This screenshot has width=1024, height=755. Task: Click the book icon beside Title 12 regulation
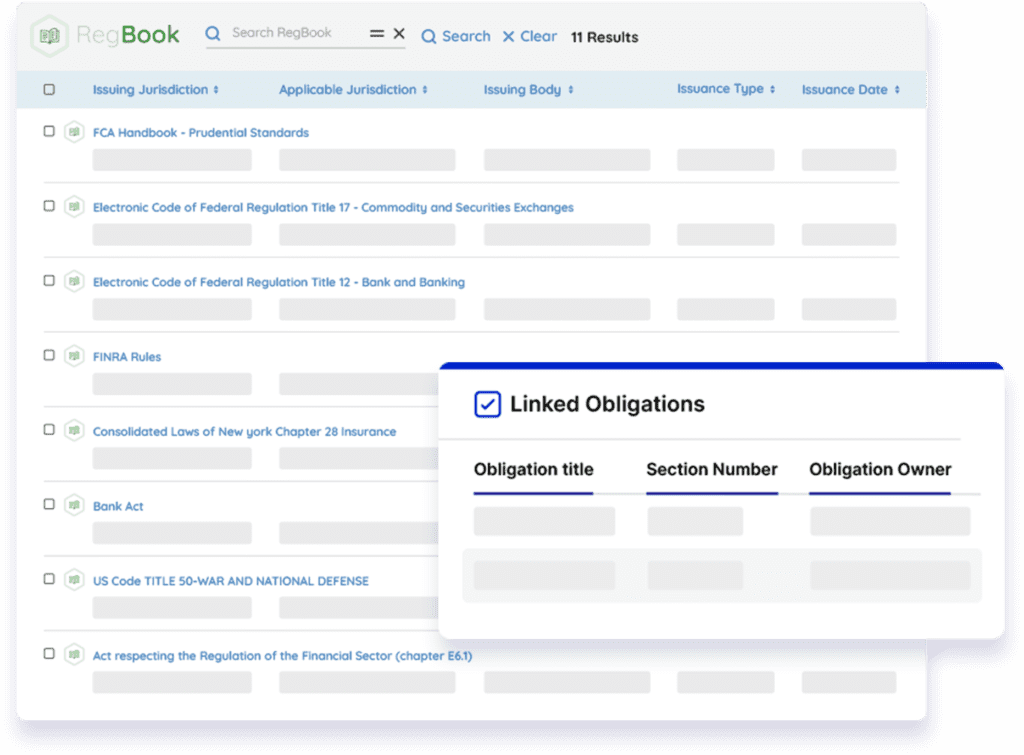(74, 281)
